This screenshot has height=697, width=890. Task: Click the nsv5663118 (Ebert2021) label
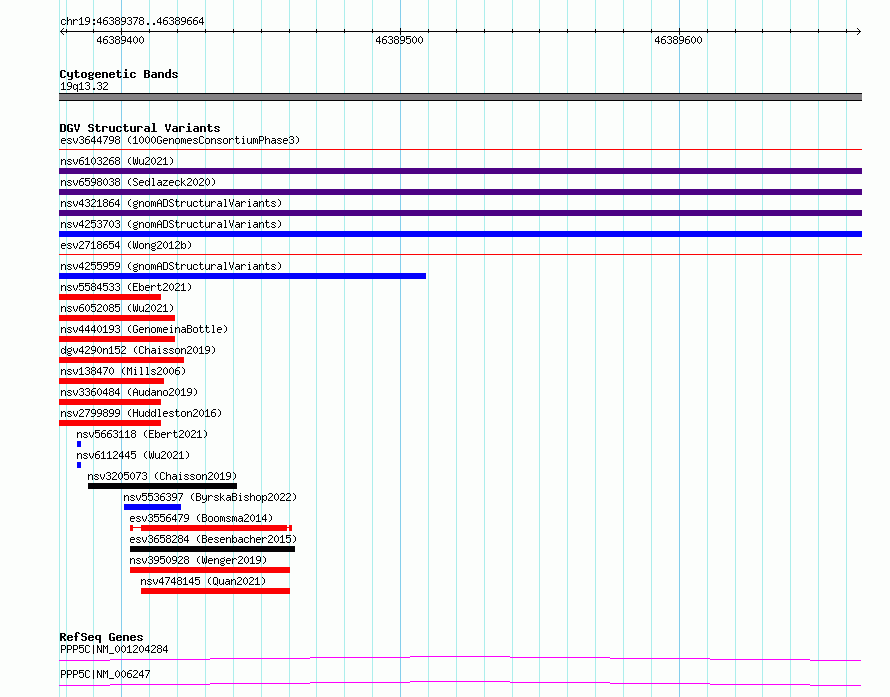pos(142,434)
